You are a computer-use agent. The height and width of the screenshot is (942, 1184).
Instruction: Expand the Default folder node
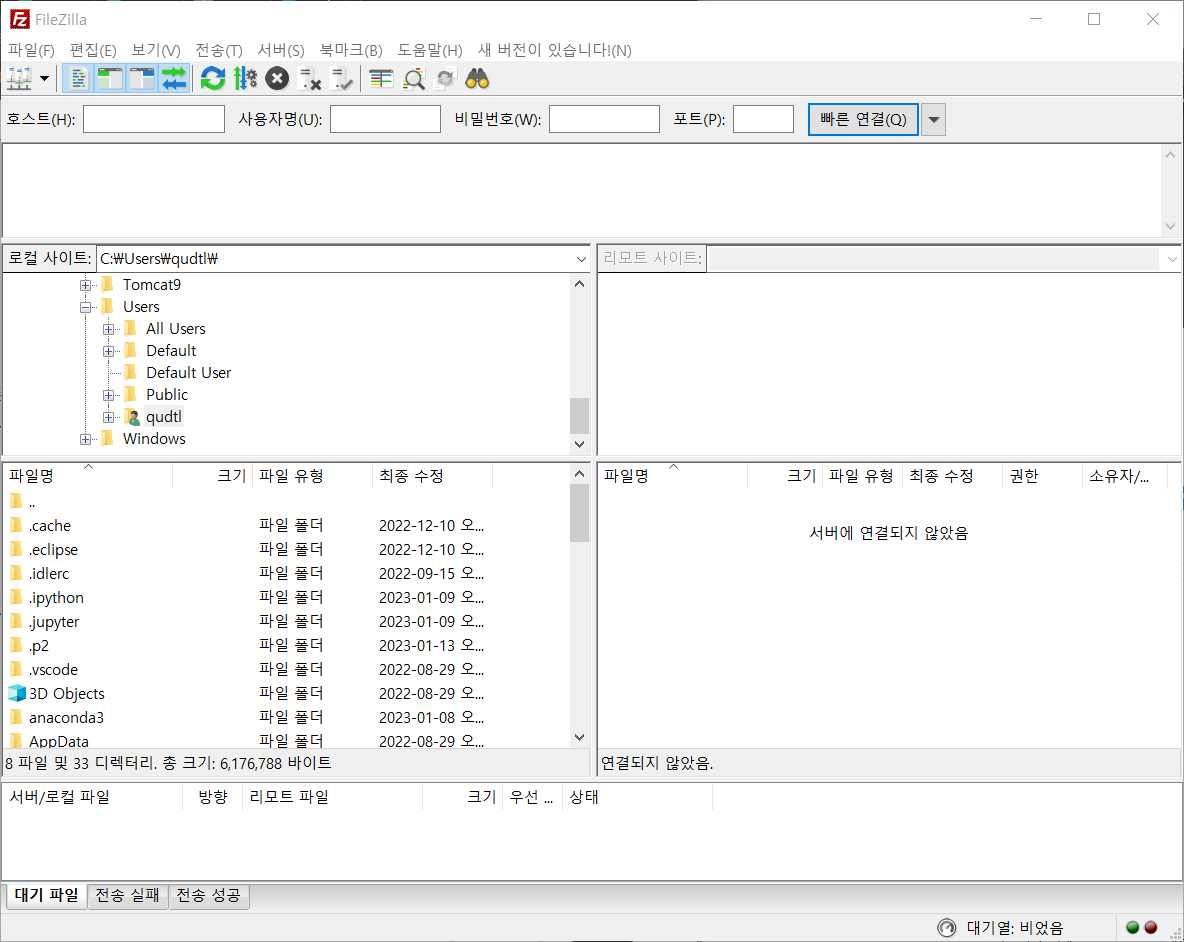pyautogui.click(x=109, y=351)
